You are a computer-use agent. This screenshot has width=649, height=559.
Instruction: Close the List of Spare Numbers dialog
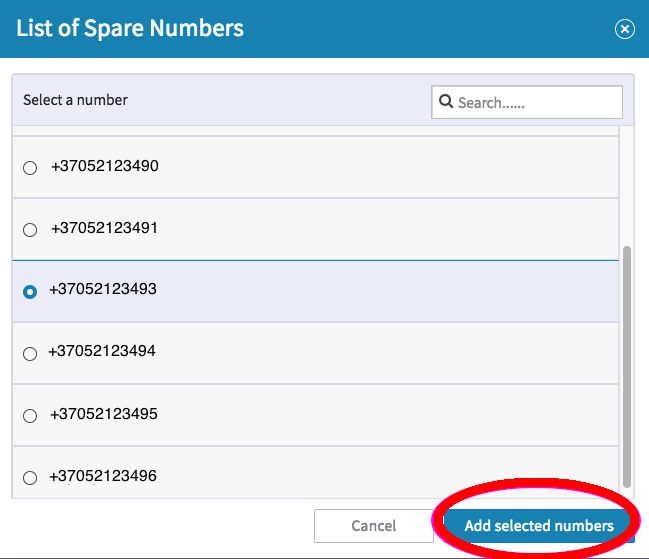click(625, 29)
